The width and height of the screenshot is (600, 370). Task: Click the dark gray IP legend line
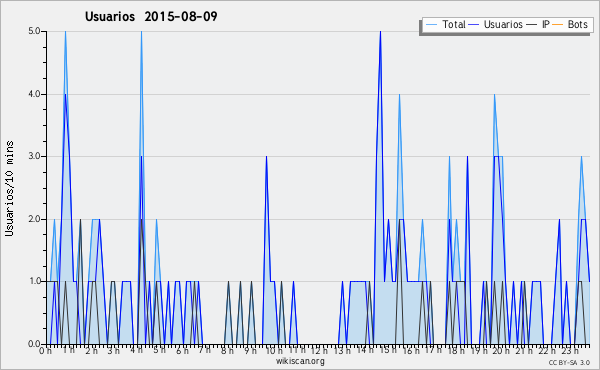[532, 25]
